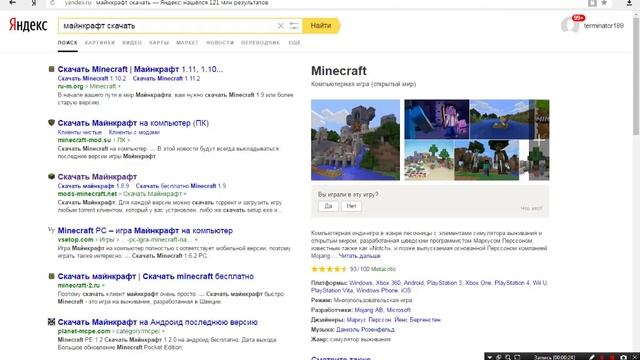Click the minecraft-2.ru favicon
The width and height of the screenshot is (640, 360).
(51, 276)
